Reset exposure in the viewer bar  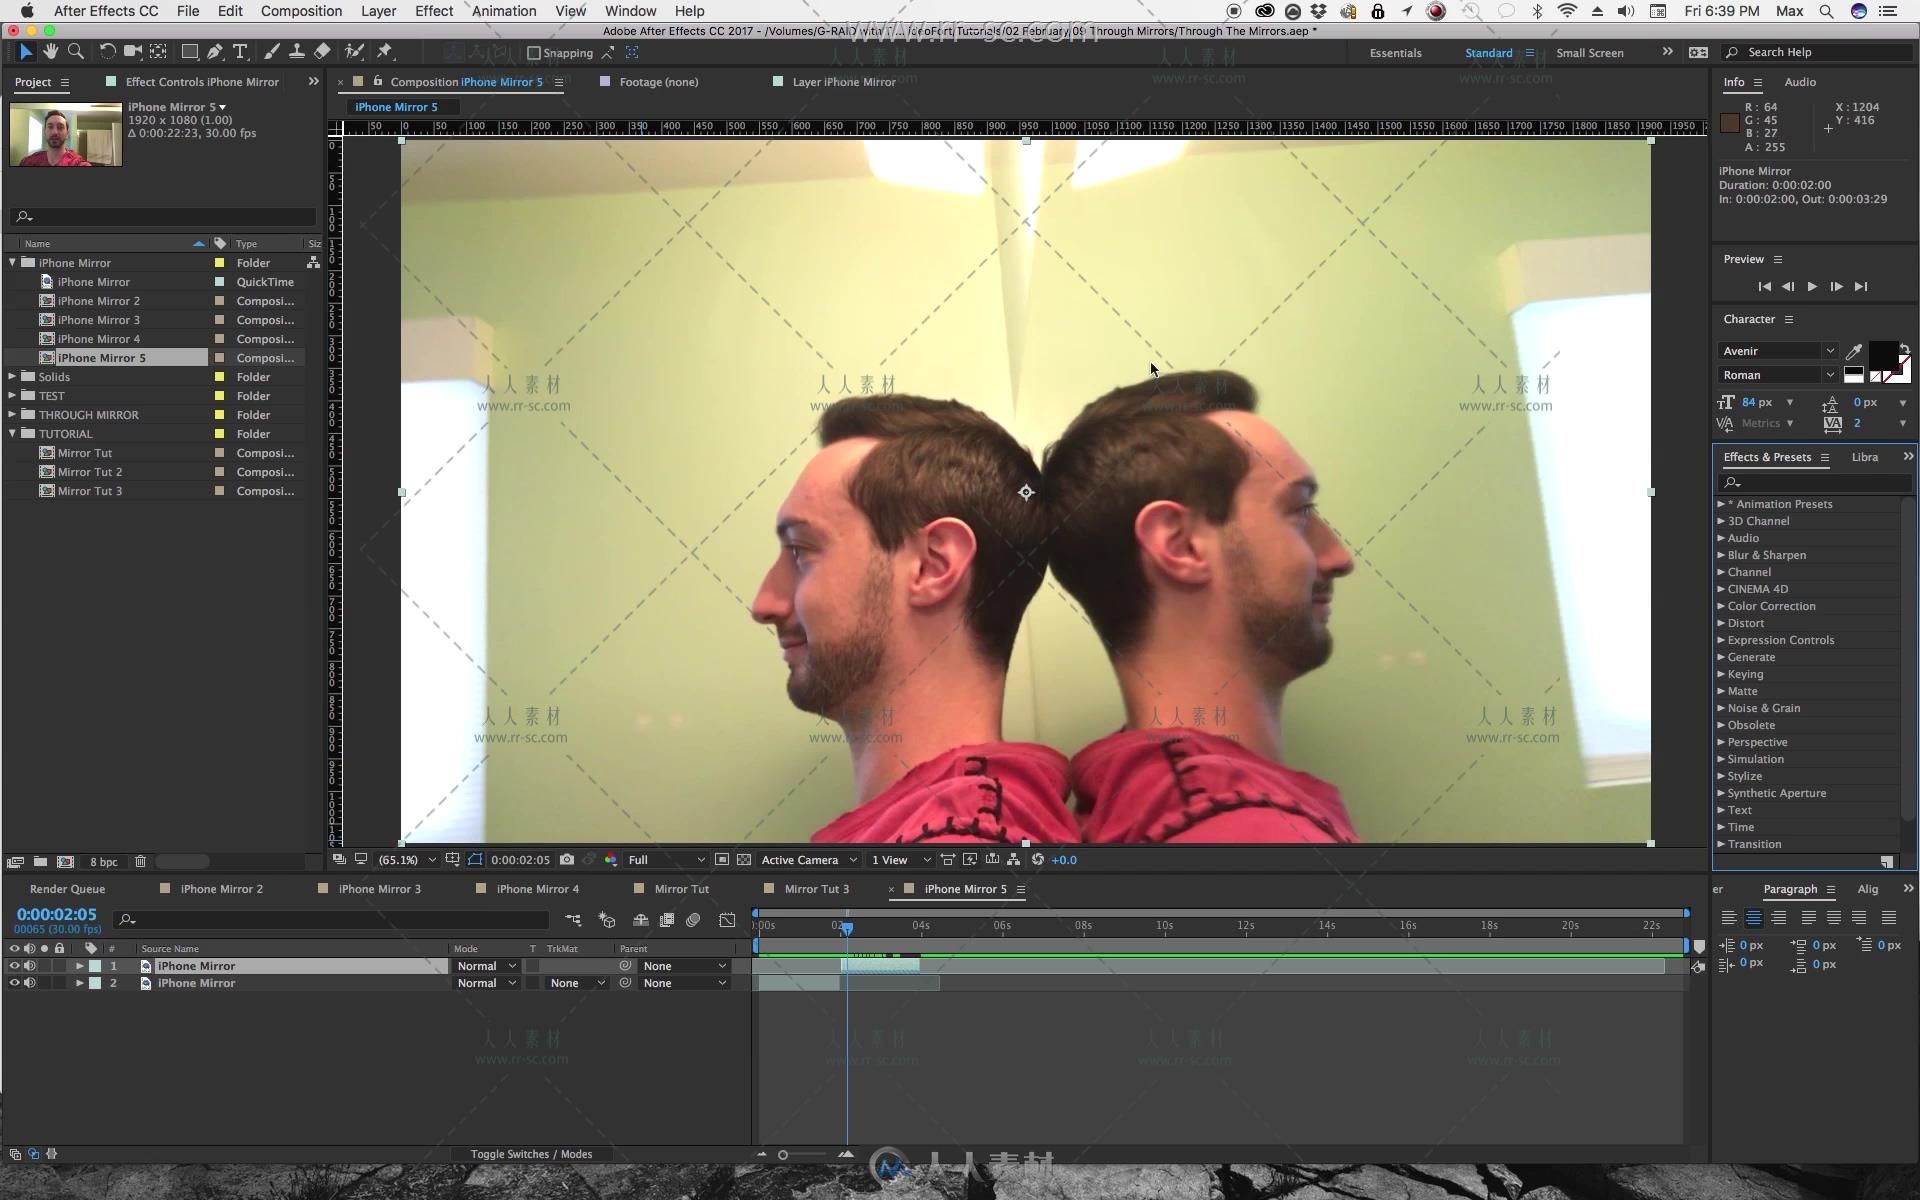click(1038, 860)
